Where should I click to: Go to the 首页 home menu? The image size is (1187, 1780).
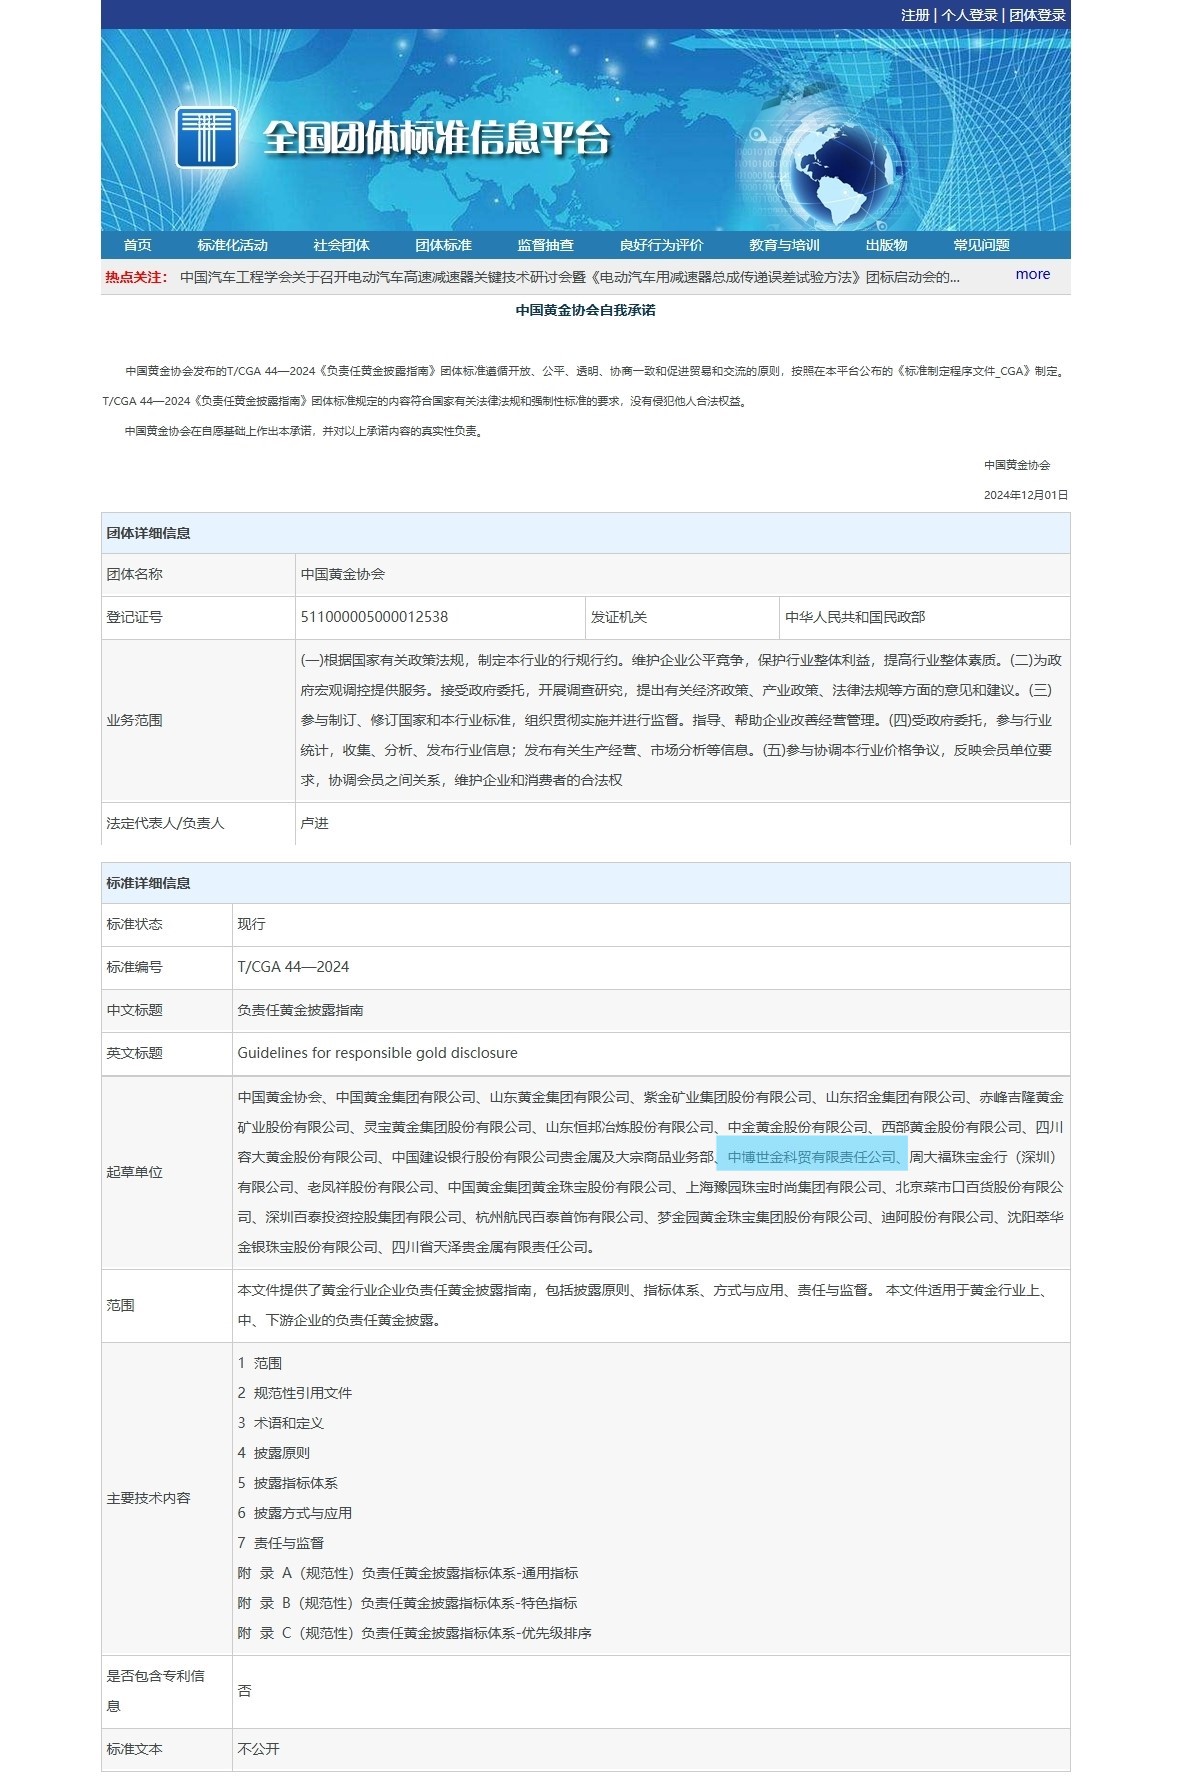(137, 245)
